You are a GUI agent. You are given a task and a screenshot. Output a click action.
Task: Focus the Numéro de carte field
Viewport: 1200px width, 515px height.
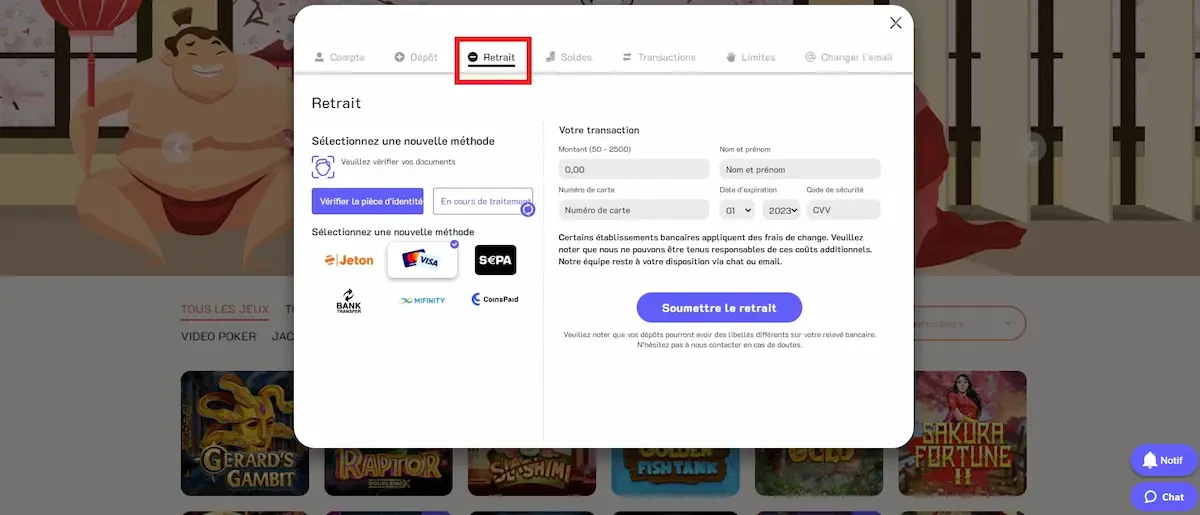tap(633, 210)
